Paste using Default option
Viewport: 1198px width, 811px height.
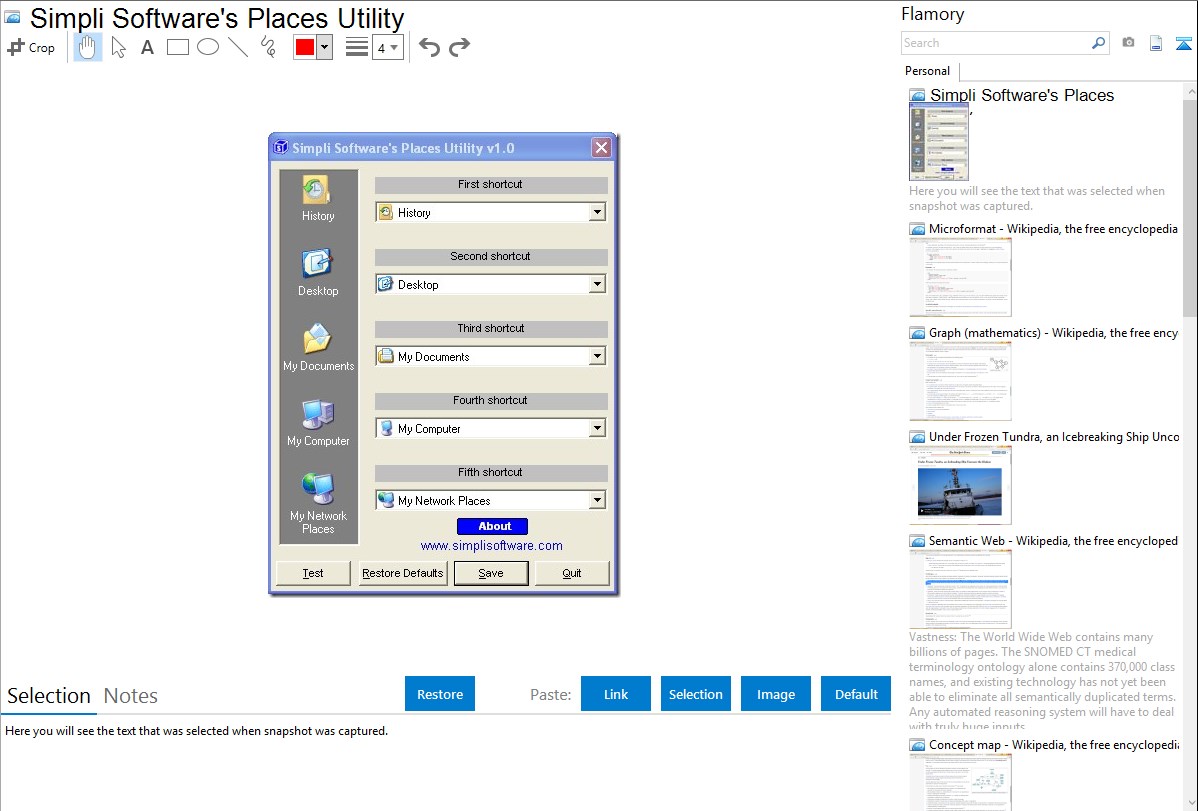click(x=856, y=693)
